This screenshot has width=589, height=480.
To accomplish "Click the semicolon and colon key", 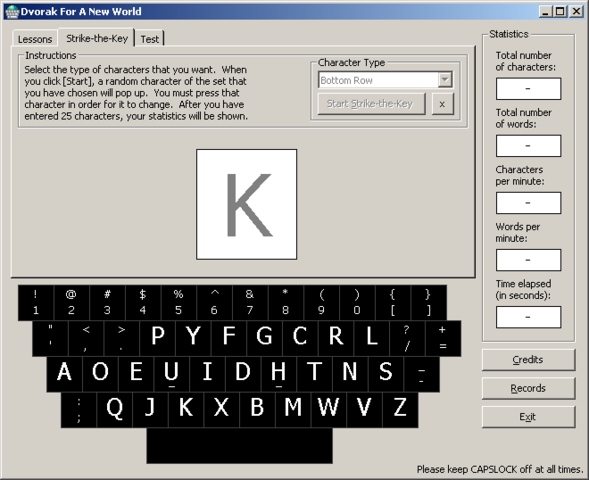I will (79, 409).
